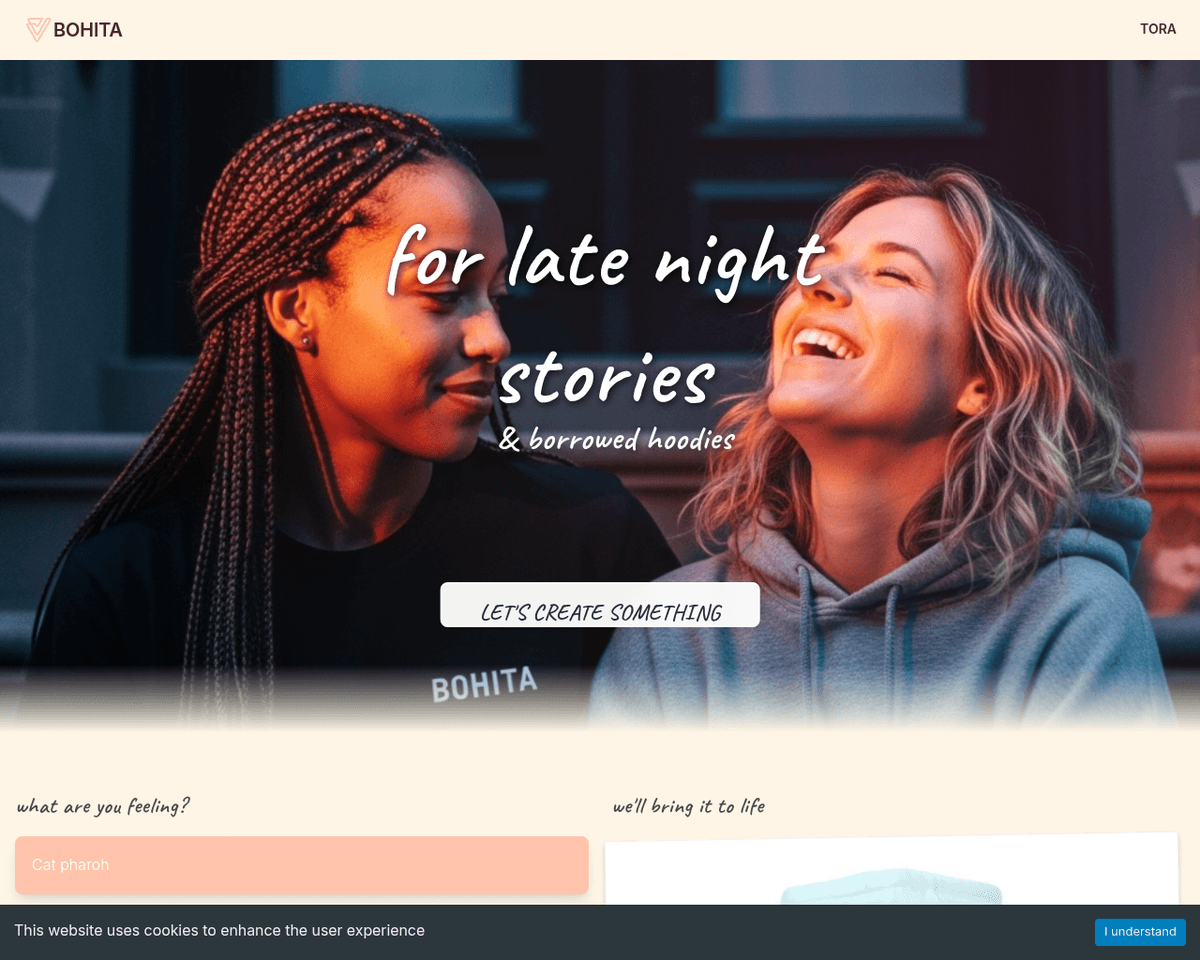The image size is (1200, 960).
Task: Select the light blue product preview image
Action: click(890, 890)
